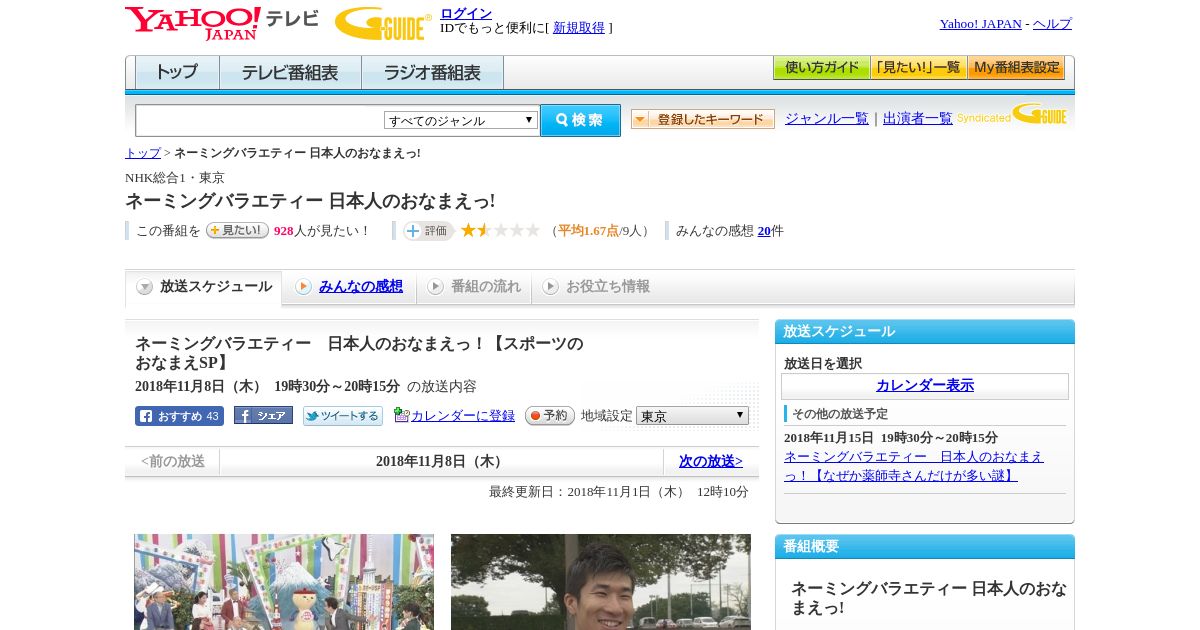This screenshot has height=630, width=1200.
Task: Click the smiling man thumbnail image
Action: coord(601,582)
